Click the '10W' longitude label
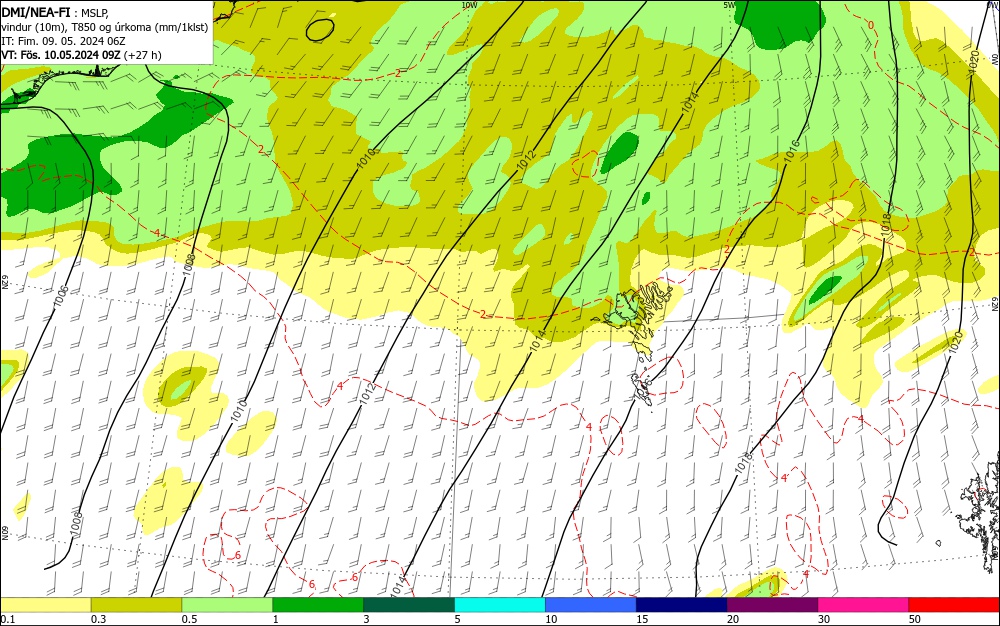 pos(469,5)
